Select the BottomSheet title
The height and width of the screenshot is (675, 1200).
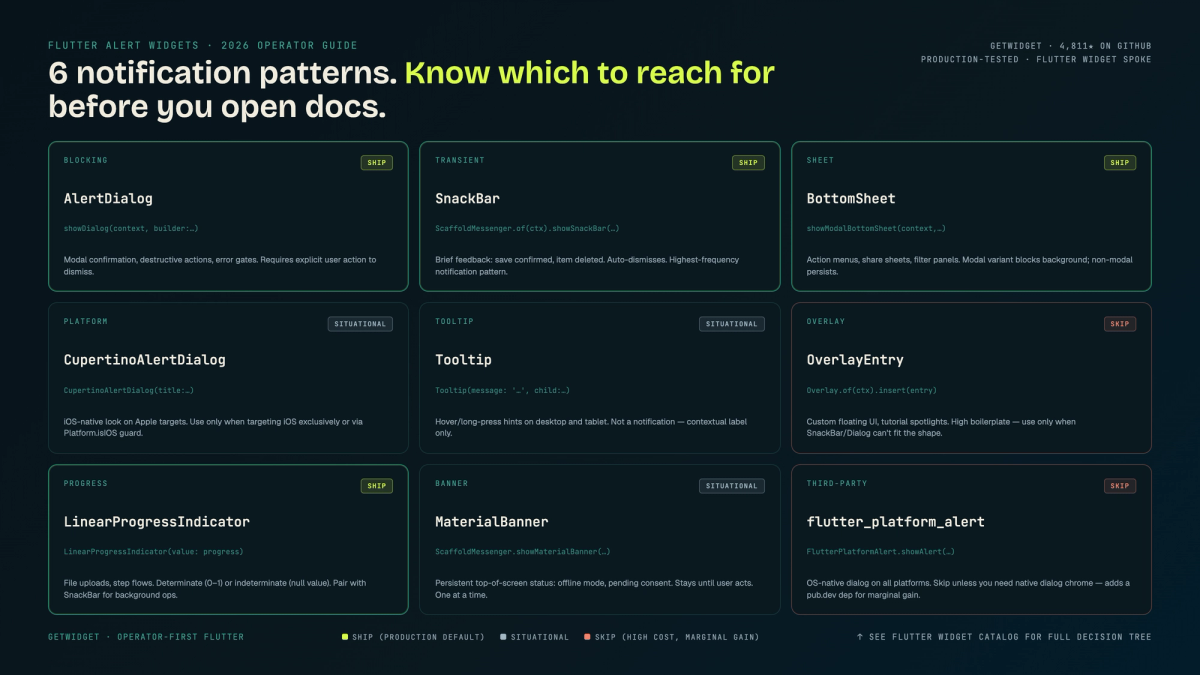851,198
